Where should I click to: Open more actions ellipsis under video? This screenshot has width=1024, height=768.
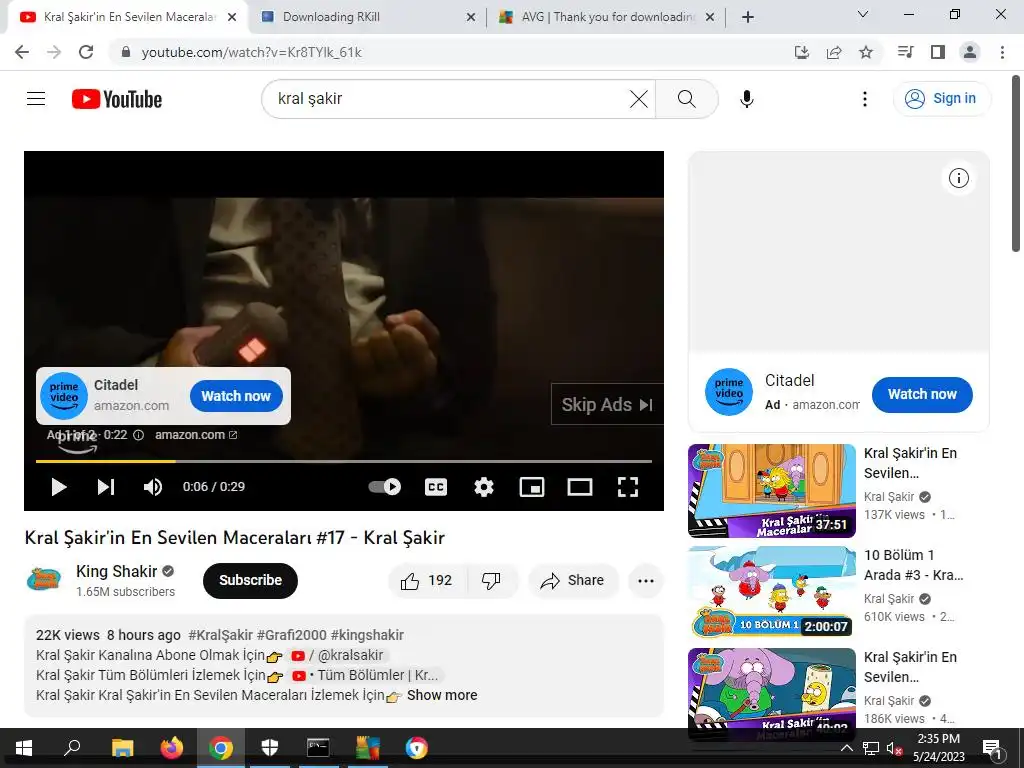click(646, 580)
